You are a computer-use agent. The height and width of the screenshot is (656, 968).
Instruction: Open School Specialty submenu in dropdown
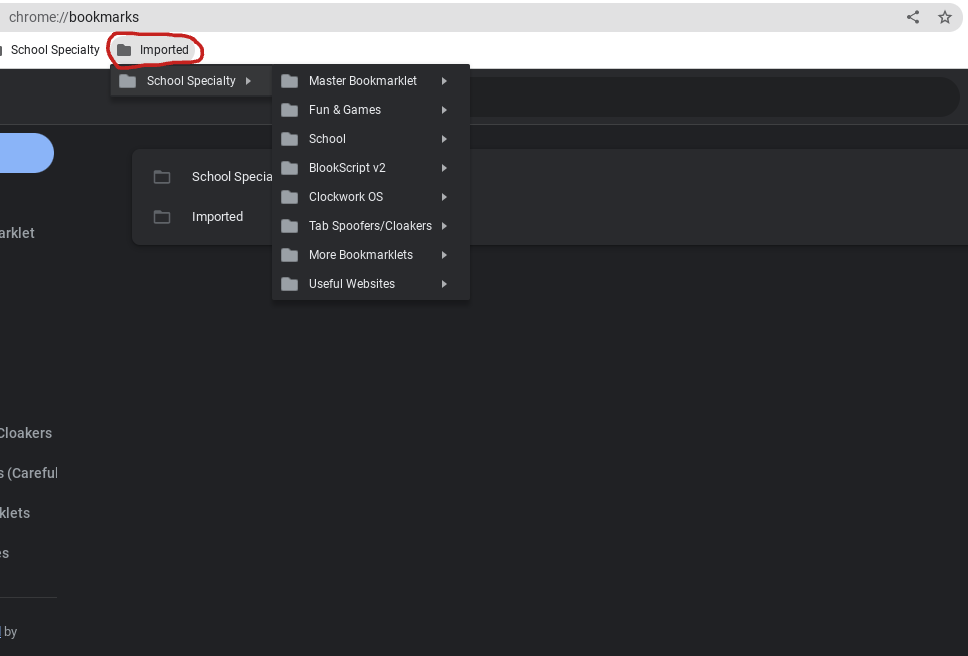pyautogui.click(x=191, y=81)
